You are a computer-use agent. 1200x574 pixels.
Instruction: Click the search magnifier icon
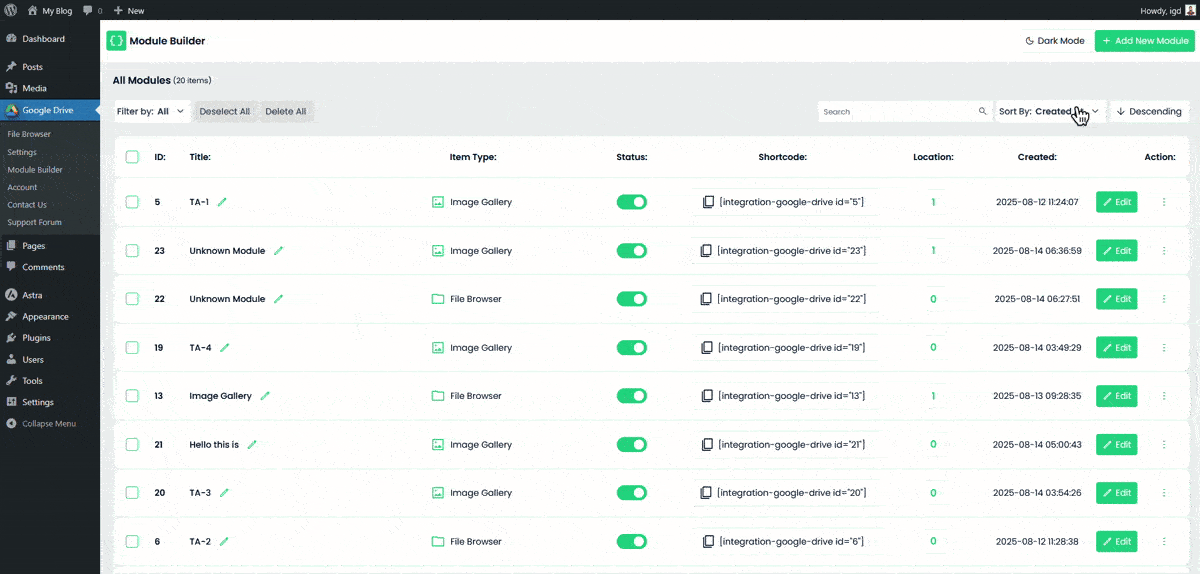coord(983,112)
